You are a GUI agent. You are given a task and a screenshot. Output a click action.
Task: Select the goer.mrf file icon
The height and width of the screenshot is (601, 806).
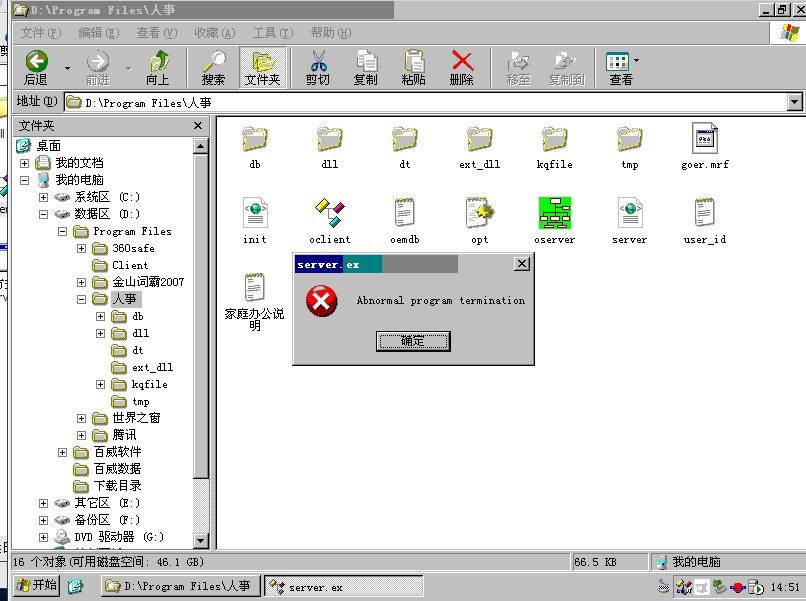pyautogui.click(x=704, y=139)
